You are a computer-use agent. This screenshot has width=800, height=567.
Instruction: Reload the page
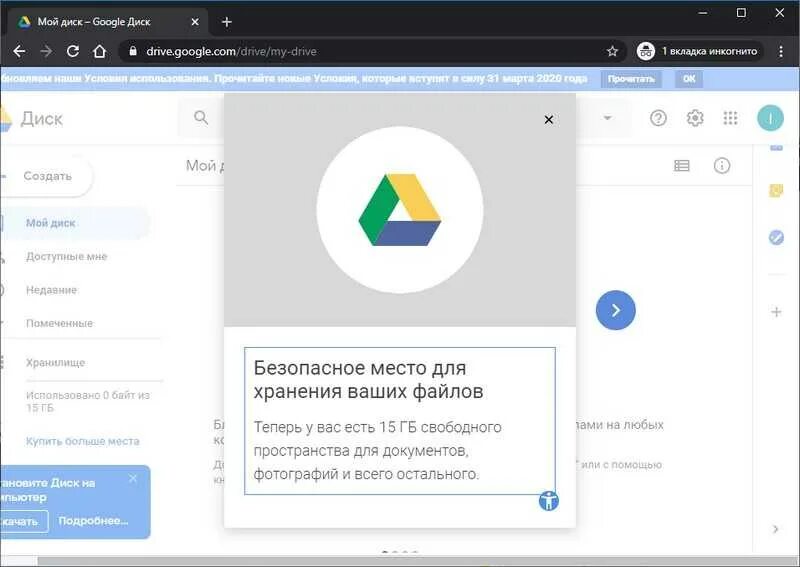click(73, 51)
